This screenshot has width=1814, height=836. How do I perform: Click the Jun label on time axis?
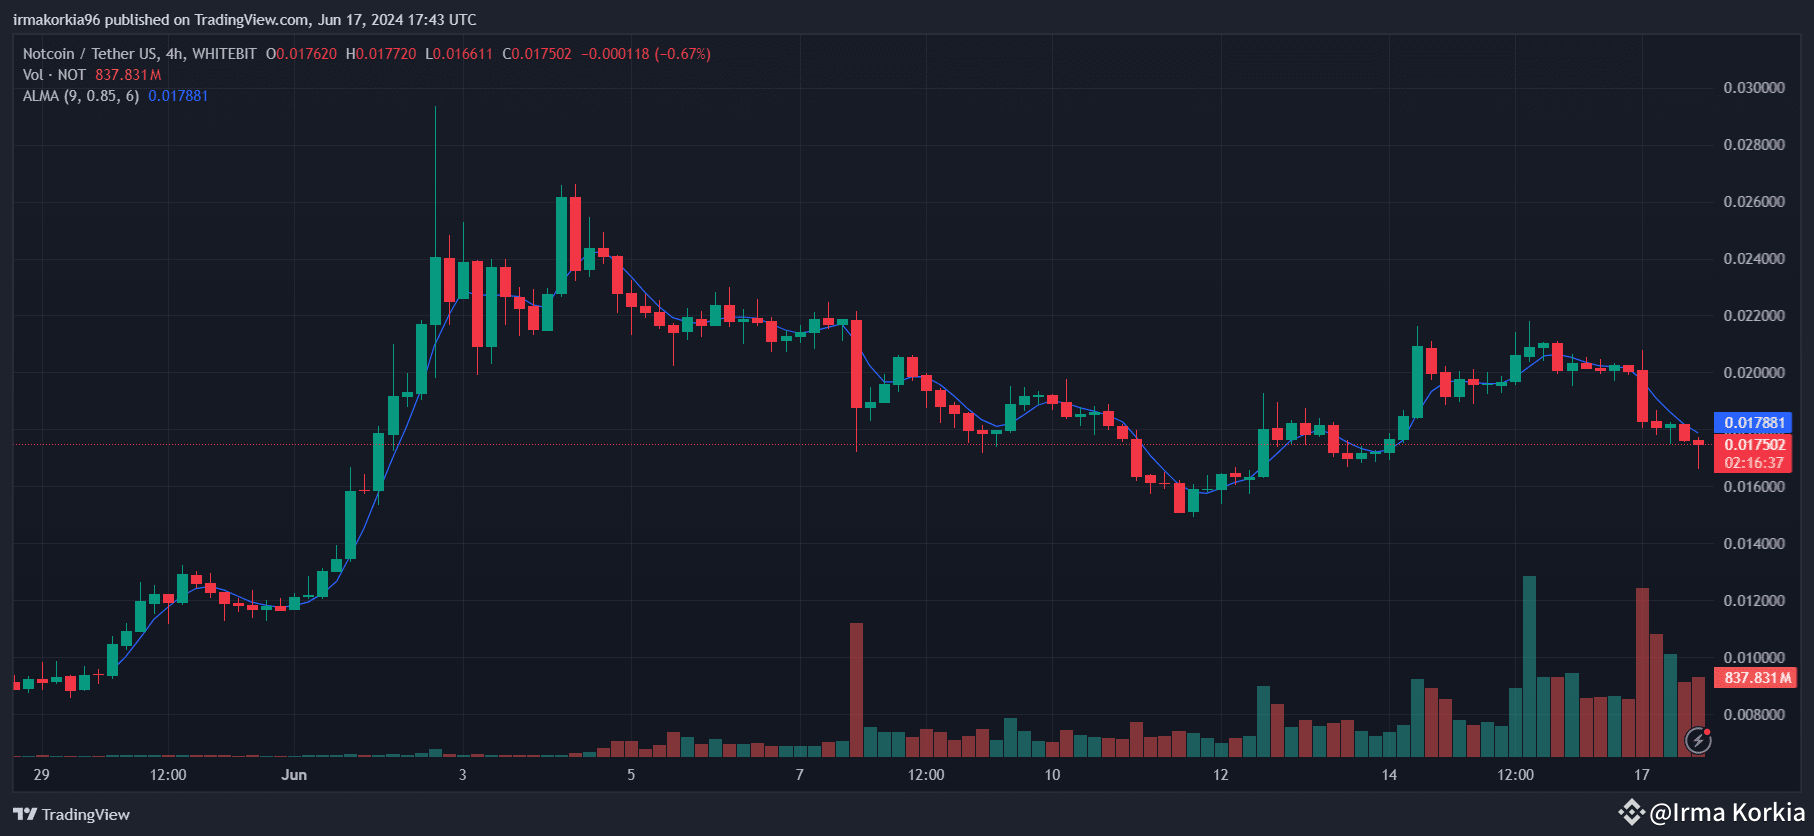coord(294,775)
